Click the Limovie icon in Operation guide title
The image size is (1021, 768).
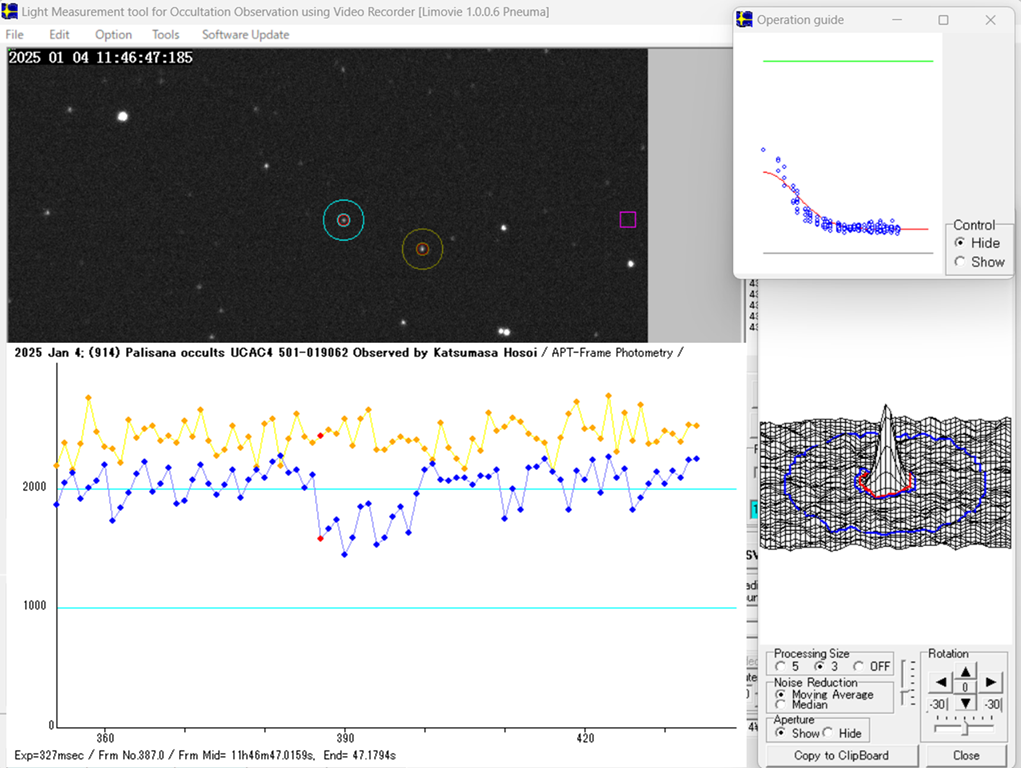(745, 20)
